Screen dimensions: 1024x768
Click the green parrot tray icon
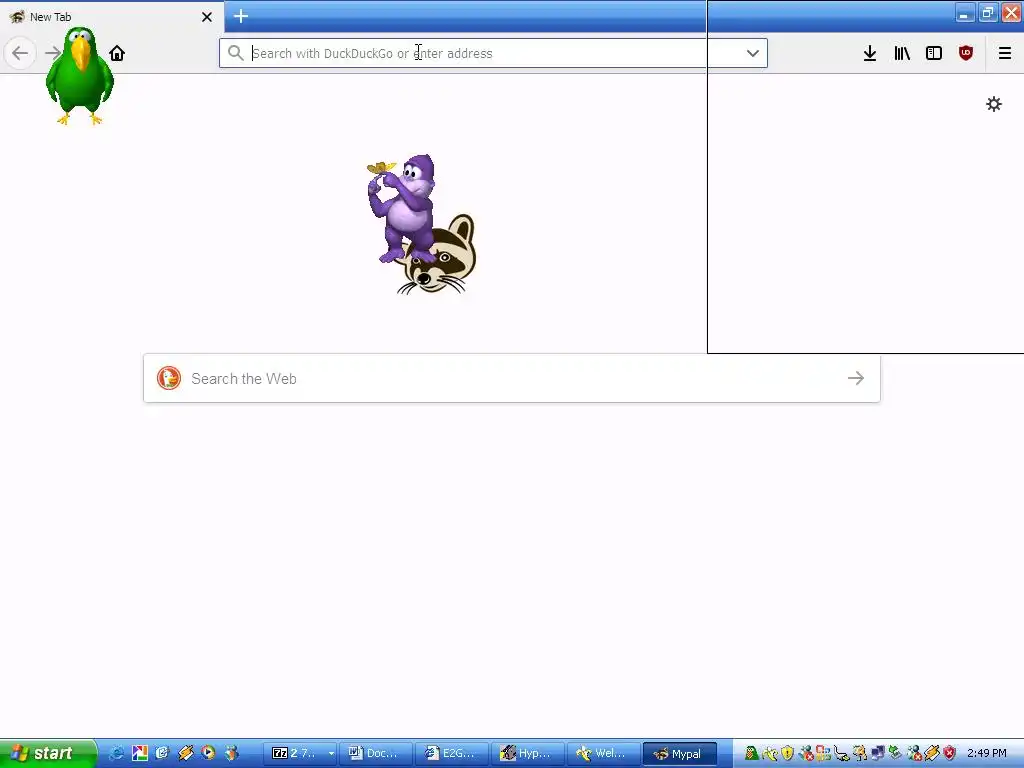coord(752,754)
